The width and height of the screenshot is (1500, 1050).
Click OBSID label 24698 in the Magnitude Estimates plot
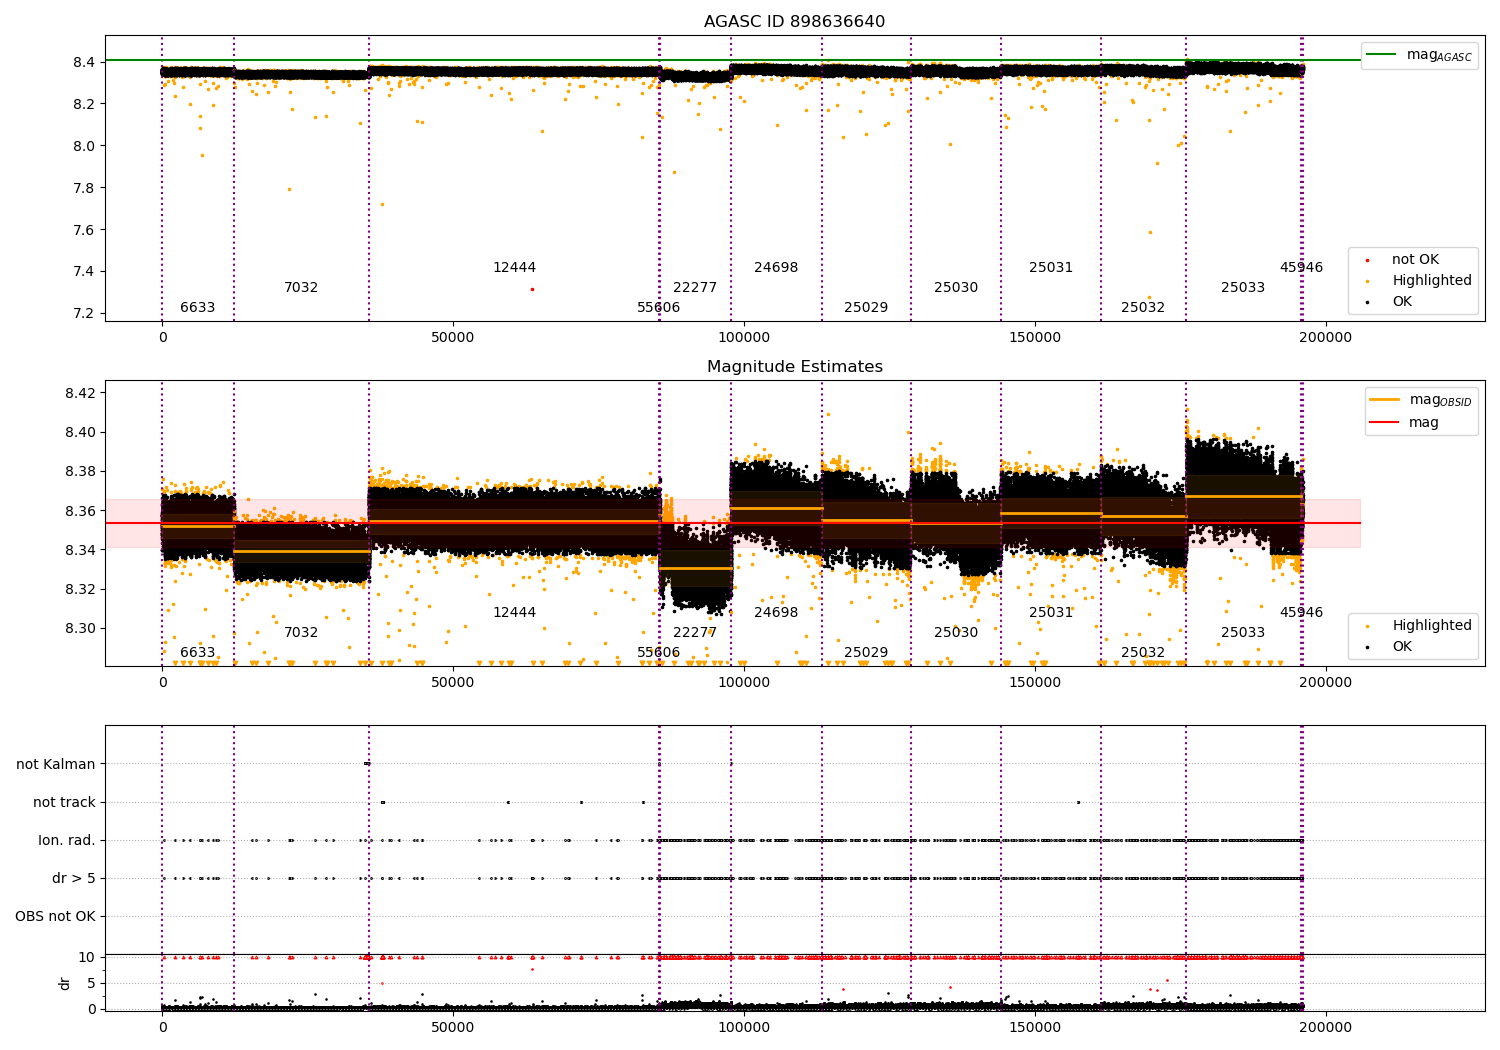(776, 613)
